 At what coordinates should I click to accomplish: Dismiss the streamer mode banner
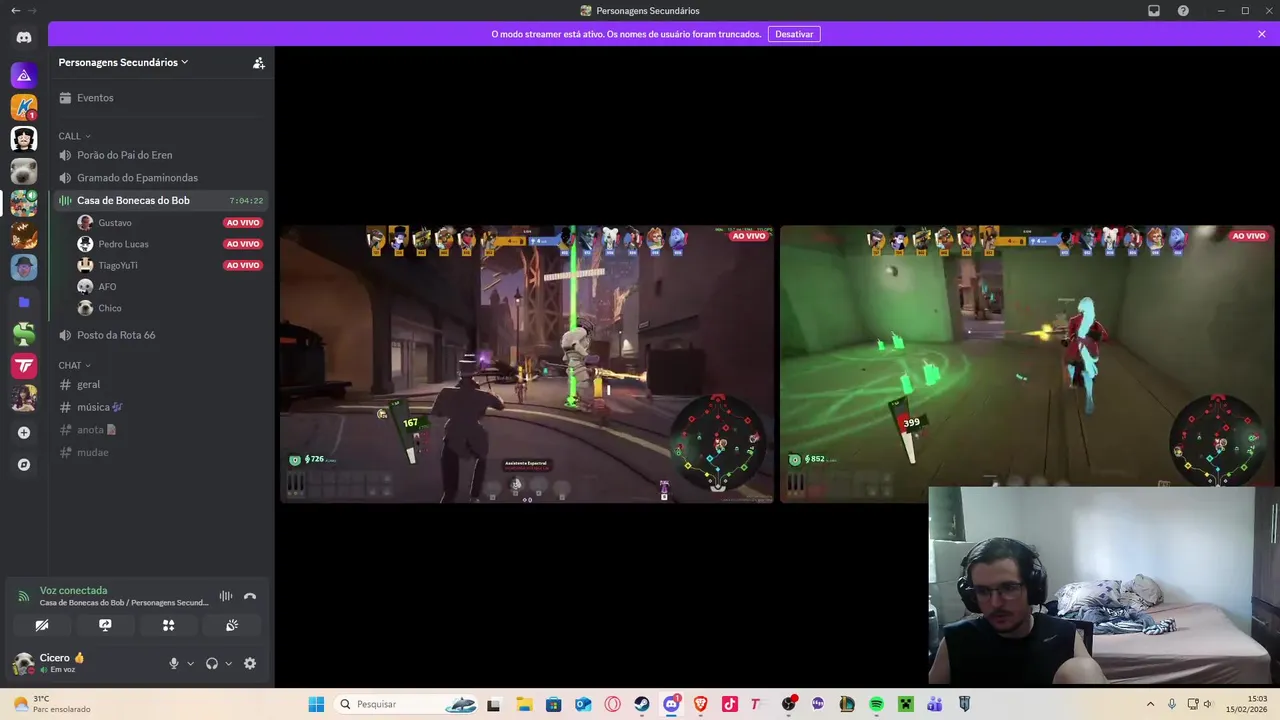point(1262,34)
